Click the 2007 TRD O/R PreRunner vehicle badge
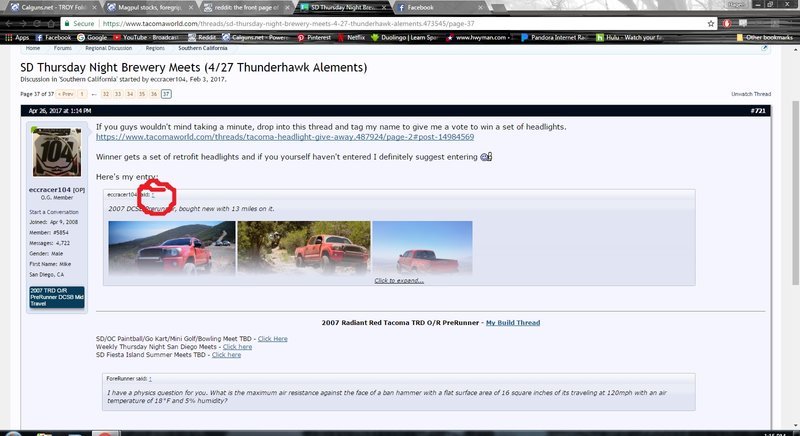This screenshot has width=800, height=436. [x=57, y=297]
